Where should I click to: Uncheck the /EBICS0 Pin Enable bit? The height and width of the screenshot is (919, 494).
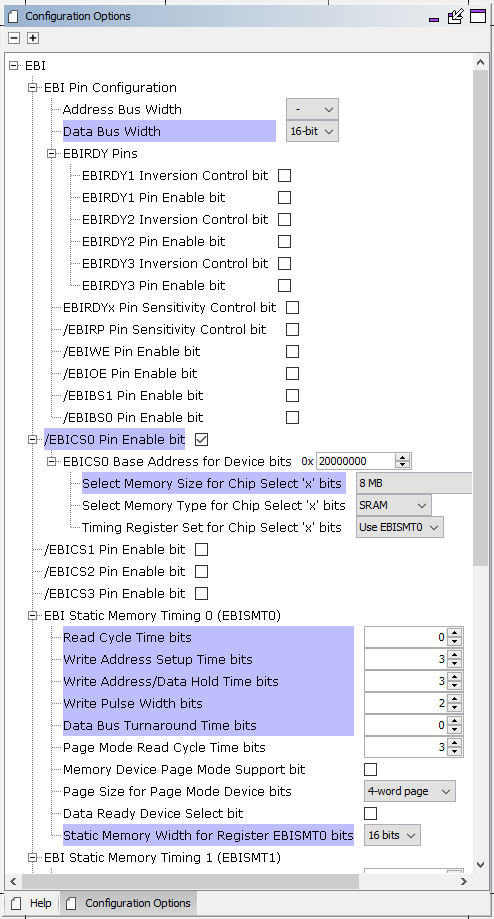click(x=201, y=440)
